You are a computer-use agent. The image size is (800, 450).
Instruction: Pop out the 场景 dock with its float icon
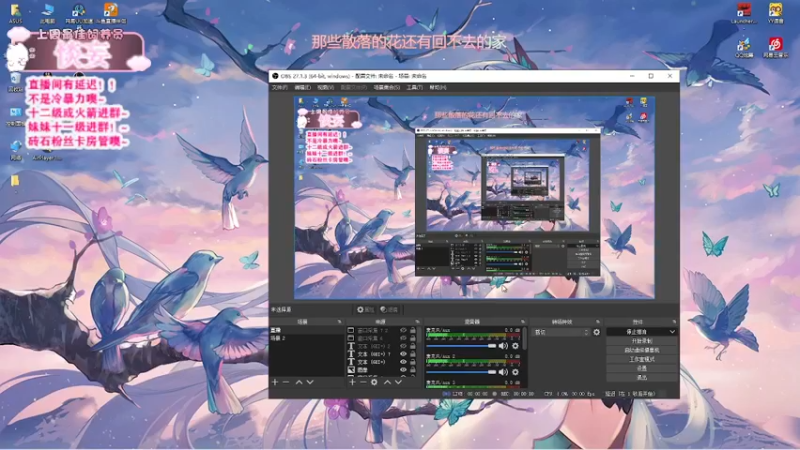pos(339,322)
